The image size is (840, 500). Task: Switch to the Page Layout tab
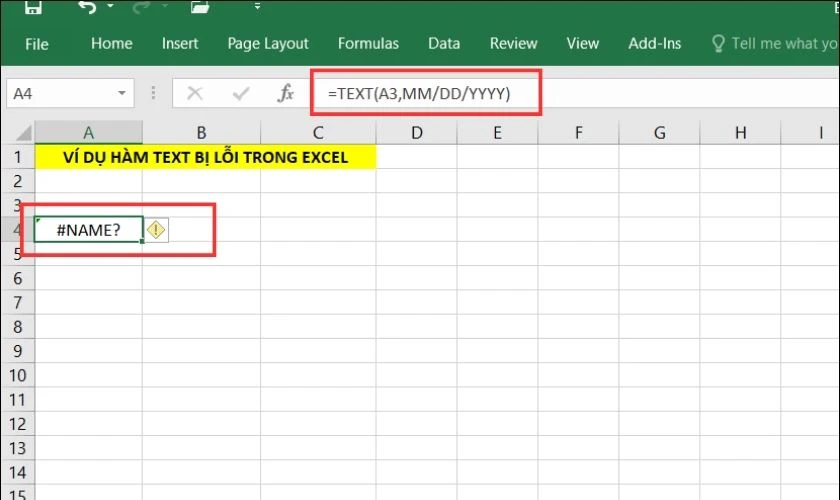coord(268,43)
